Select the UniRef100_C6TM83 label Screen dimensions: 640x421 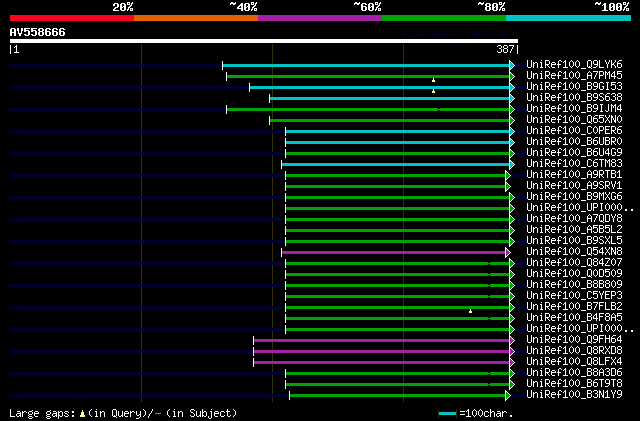coord(574,164)
